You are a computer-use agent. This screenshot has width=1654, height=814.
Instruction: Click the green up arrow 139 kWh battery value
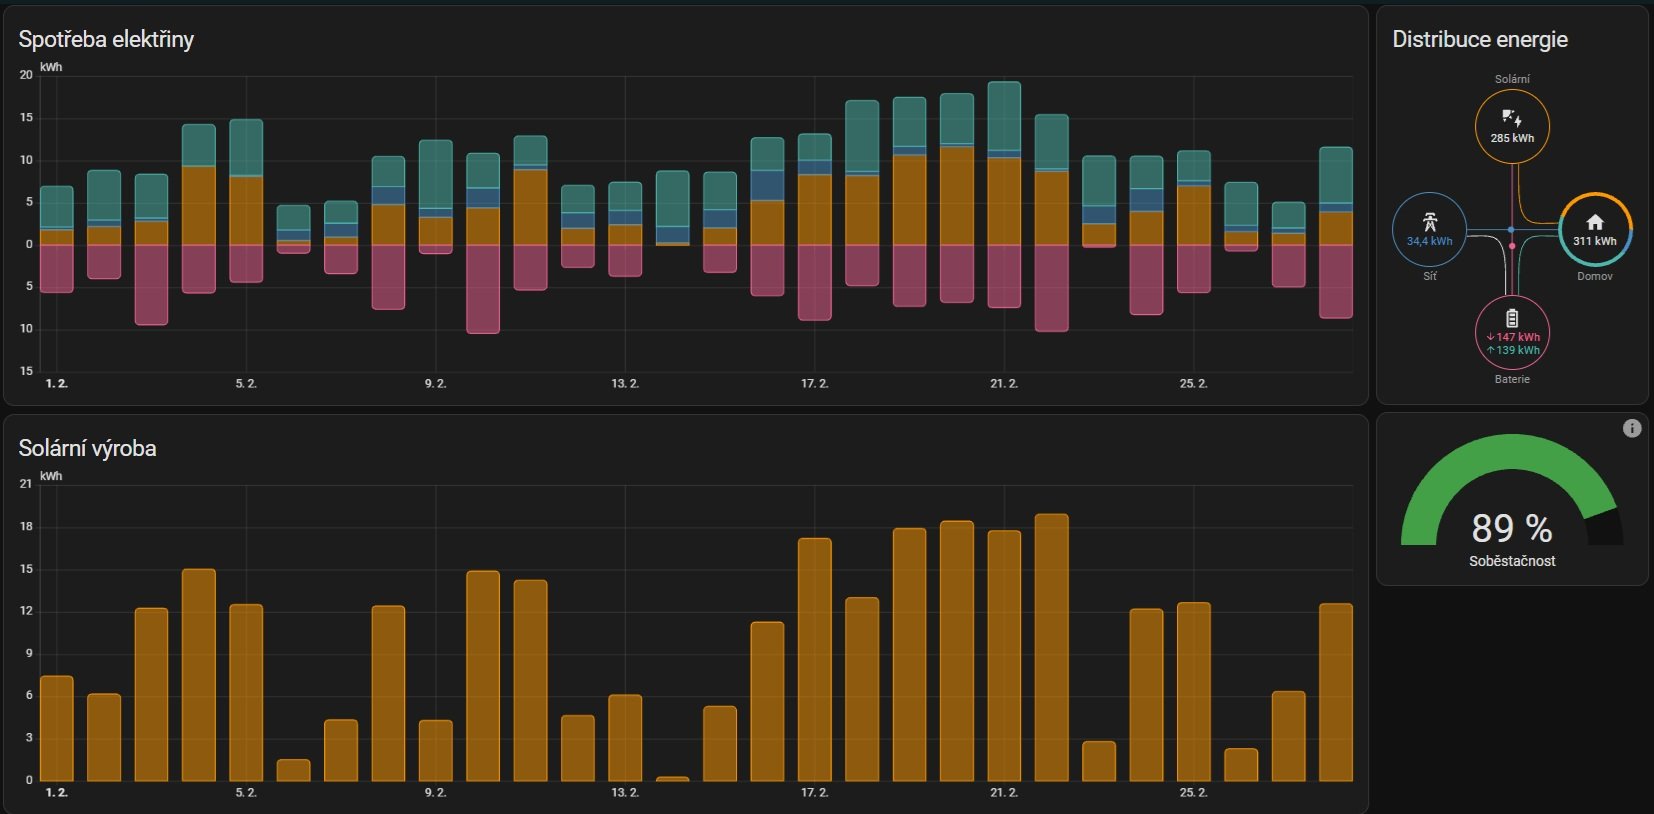(1513, 350)
